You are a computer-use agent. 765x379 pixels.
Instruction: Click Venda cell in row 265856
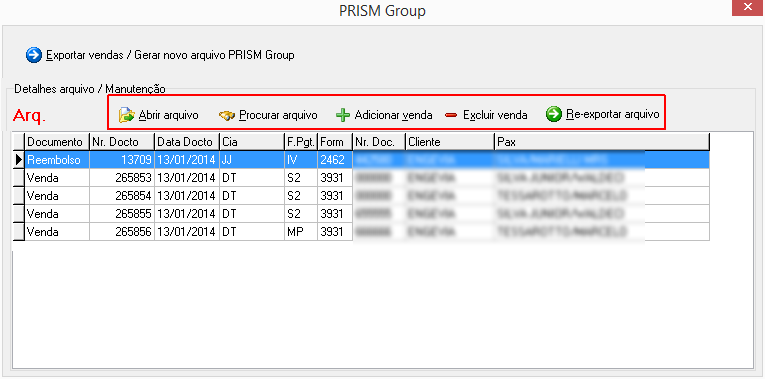[x=57, y=232]
